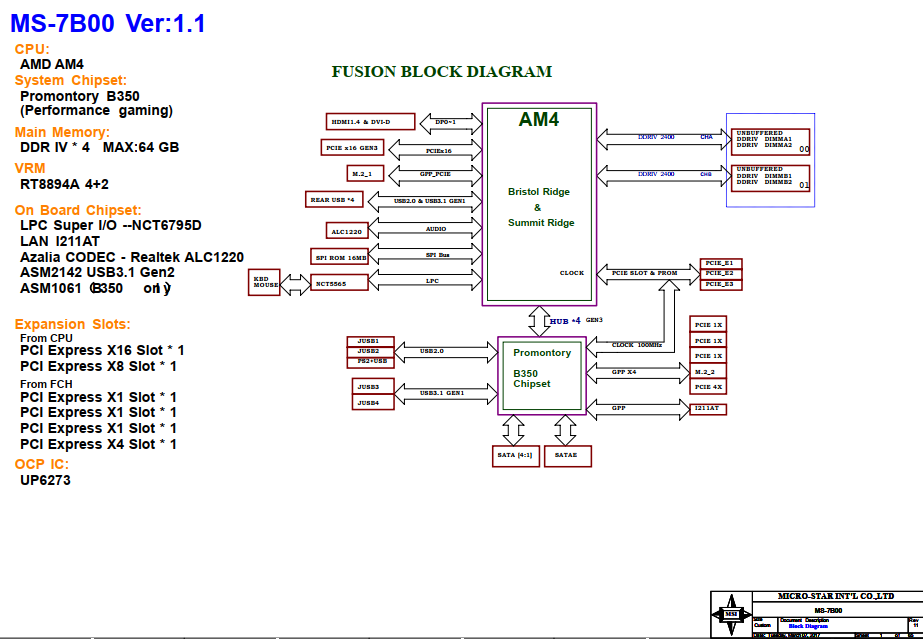The width and height of the screenshot is (923, 639).
Task: Click the DDRIV 2400 CHA arrow
Action: (661, 138)
